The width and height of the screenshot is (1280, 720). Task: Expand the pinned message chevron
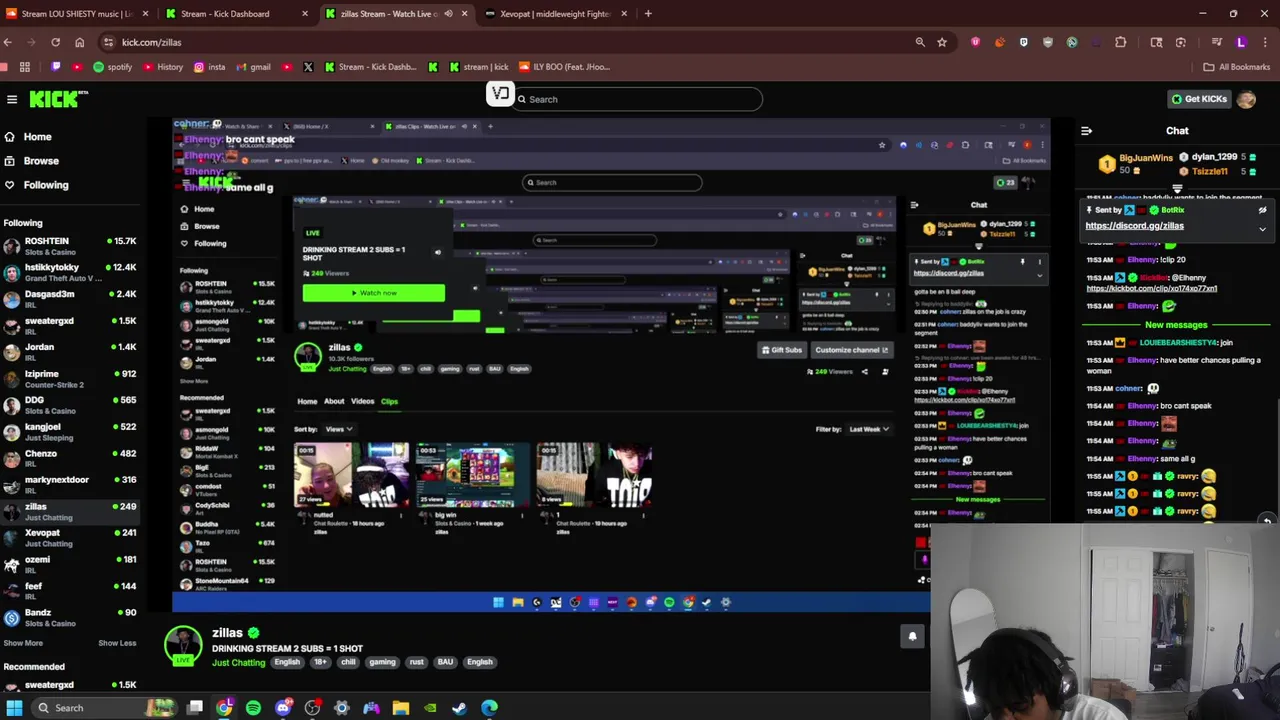1262,230
